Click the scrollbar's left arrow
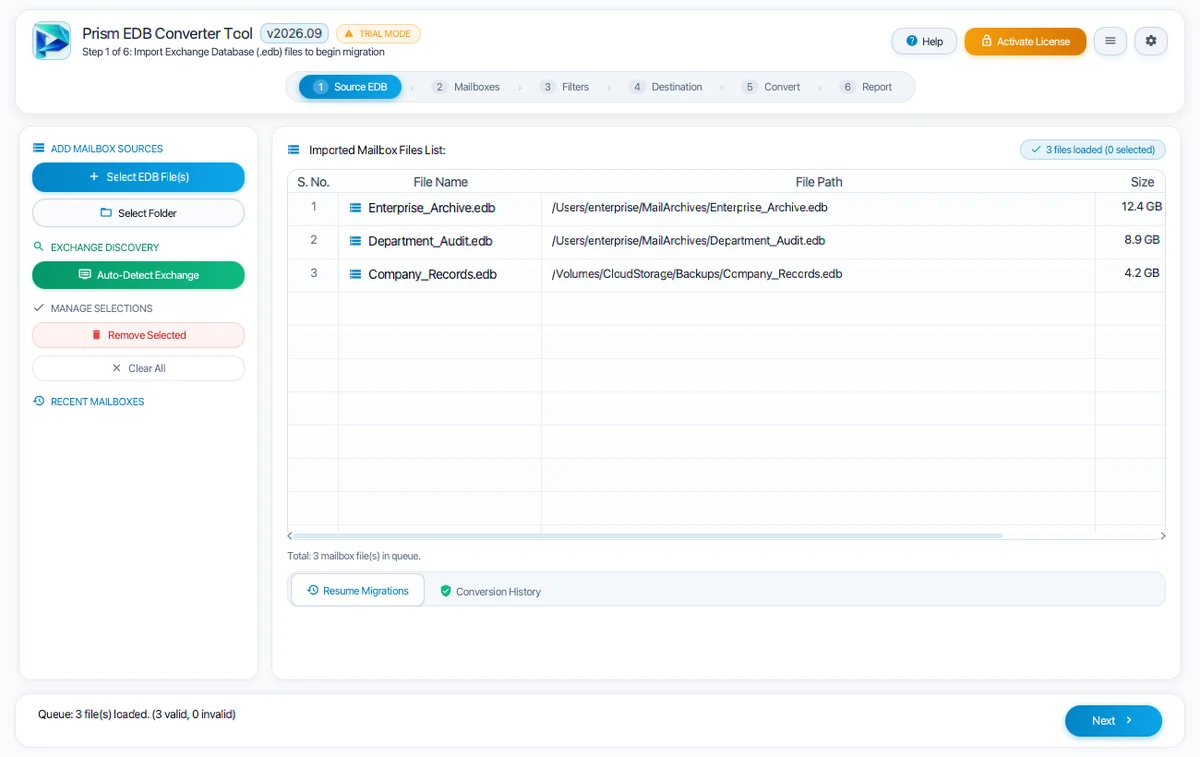1200x757 pixels. [x=290, y=536]
